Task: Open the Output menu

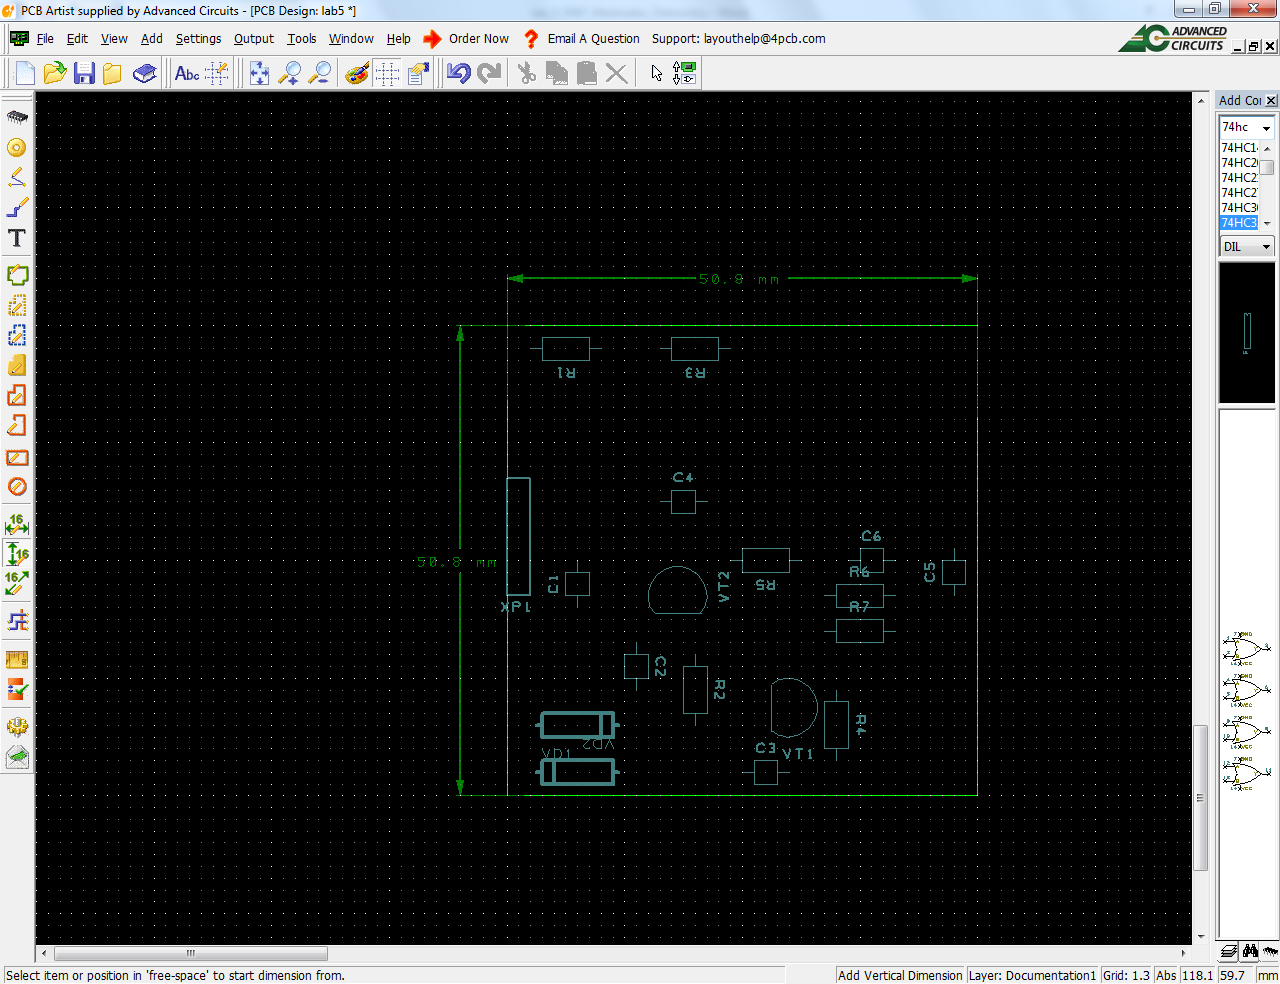Action: point(254,39)
